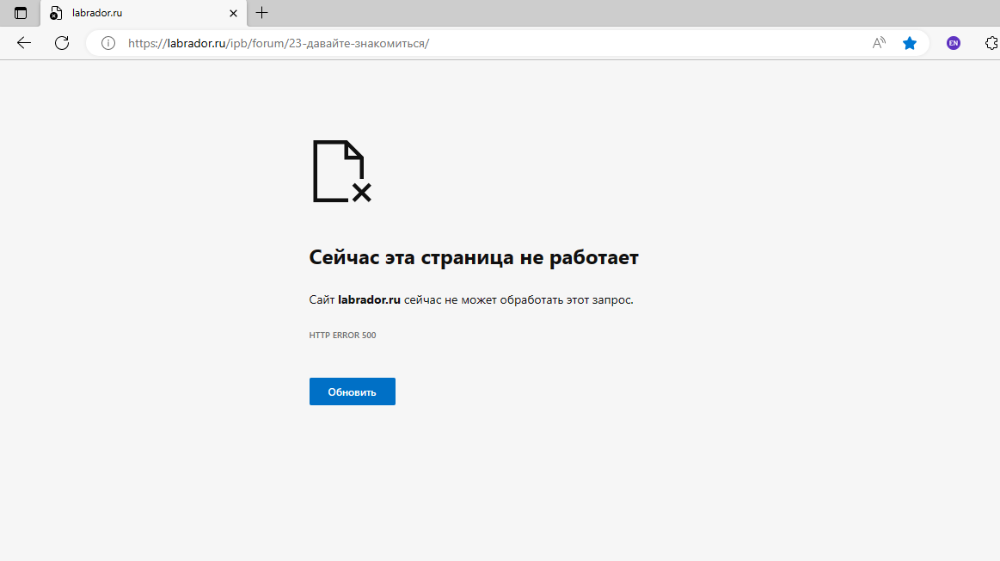
Task: Click bold labrador.ru in error message
Action: [x=369, y=300]
